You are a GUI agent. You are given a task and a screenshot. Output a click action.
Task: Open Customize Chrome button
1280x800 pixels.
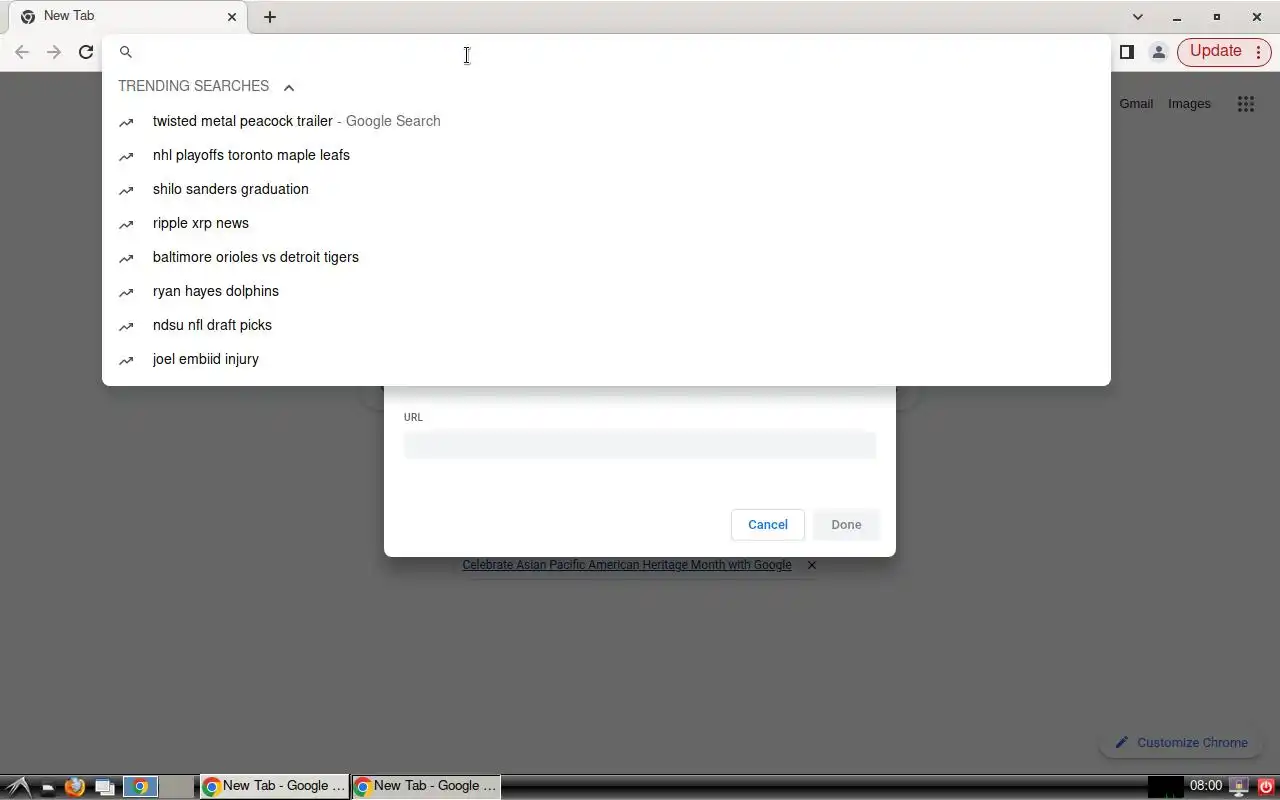pyautogui.click(x=1182, y=743)
